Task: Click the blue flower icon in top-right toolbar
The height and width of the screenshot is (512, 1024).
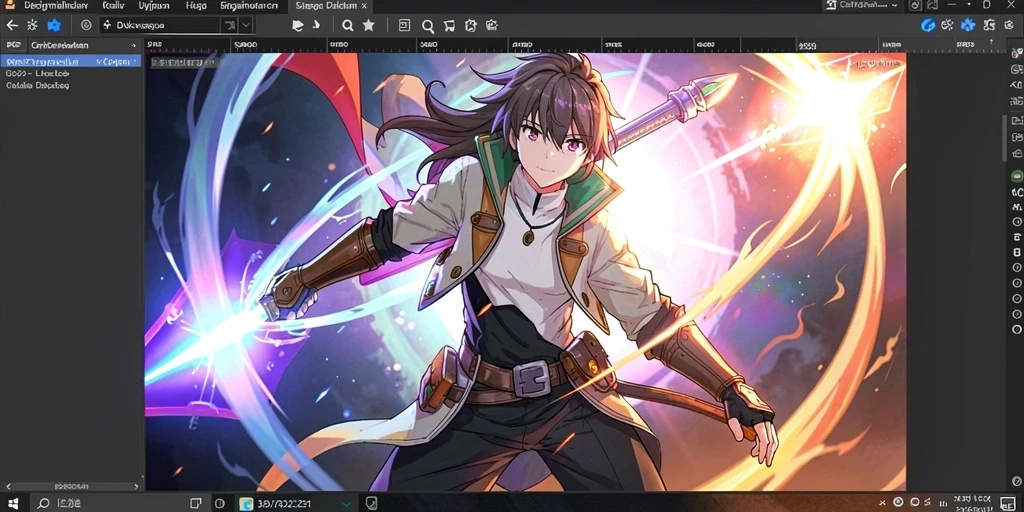Action: click(x=968, y=25)
